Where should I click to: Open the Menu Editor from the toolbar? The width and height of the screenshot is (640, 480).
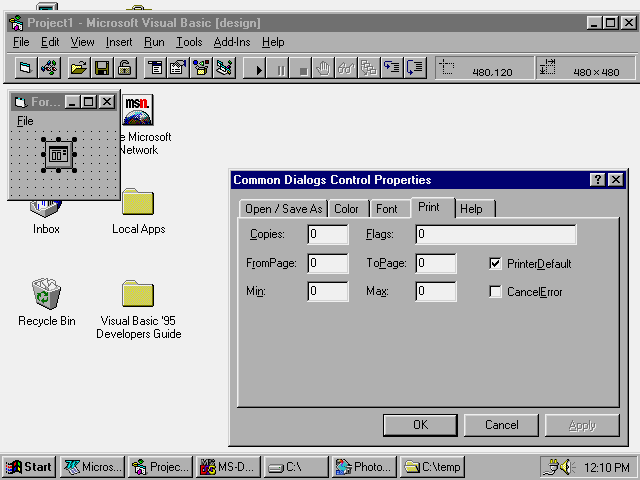(x=155, y=68)
